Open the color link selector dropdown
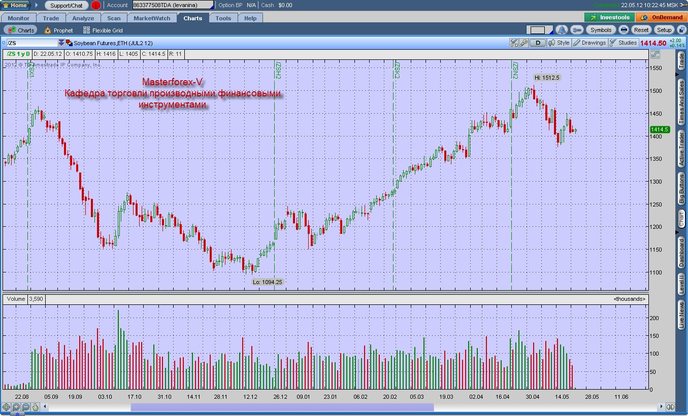Screen dimensions: 688x416 pos(539,30)
